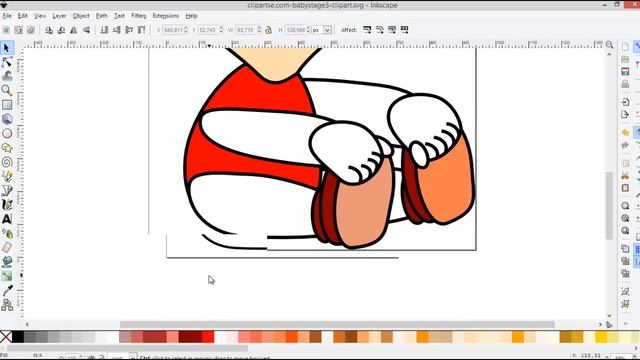Viewport: 640px width, 360px height.
Task: Select the Ellipse tool
Action: pyautogui.click(x=7, y=133)
